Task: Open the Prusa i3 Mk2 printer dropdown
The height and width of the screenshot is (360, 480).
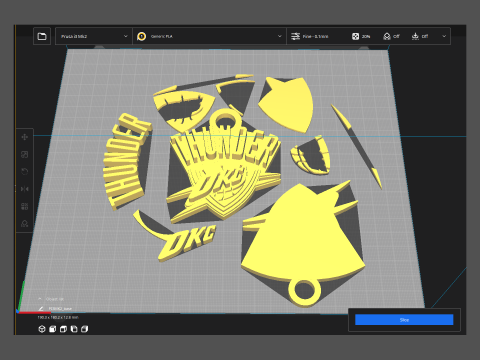Action: pyautogui.click(x=94, y=36)
